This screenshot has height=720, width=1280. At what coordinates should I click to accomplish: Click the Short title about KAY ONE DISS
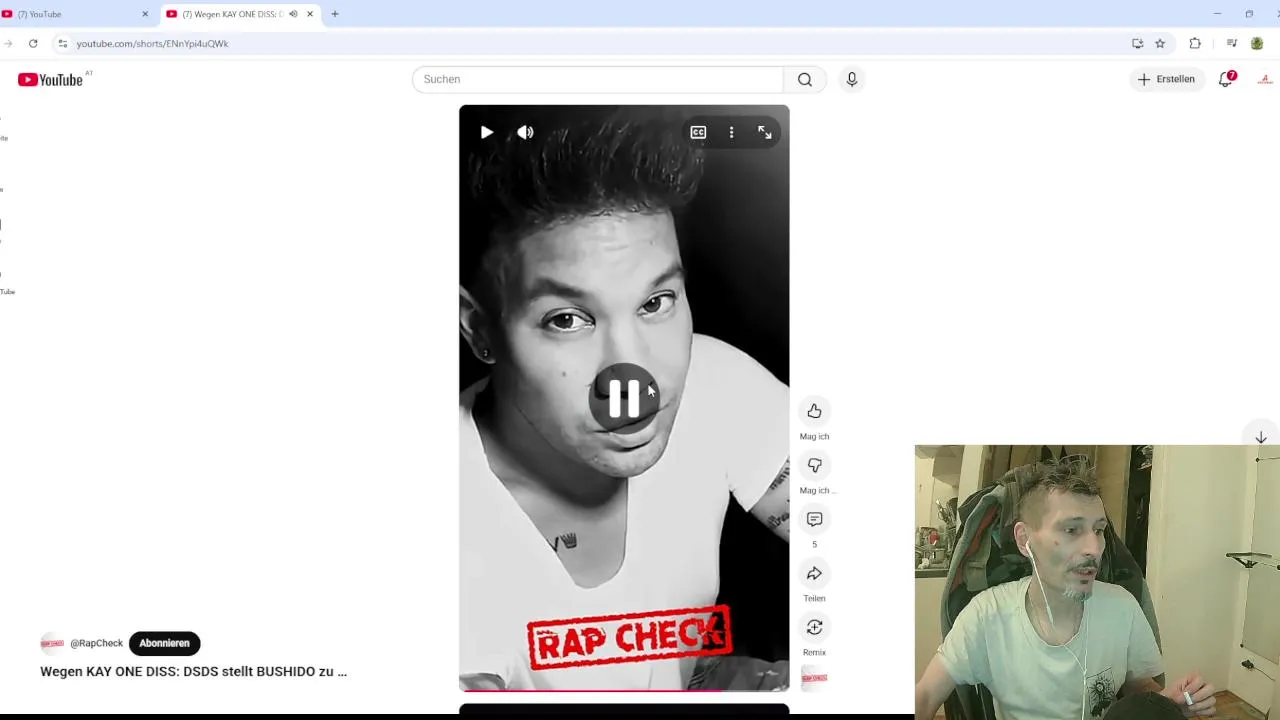click(x=193, y=671)
